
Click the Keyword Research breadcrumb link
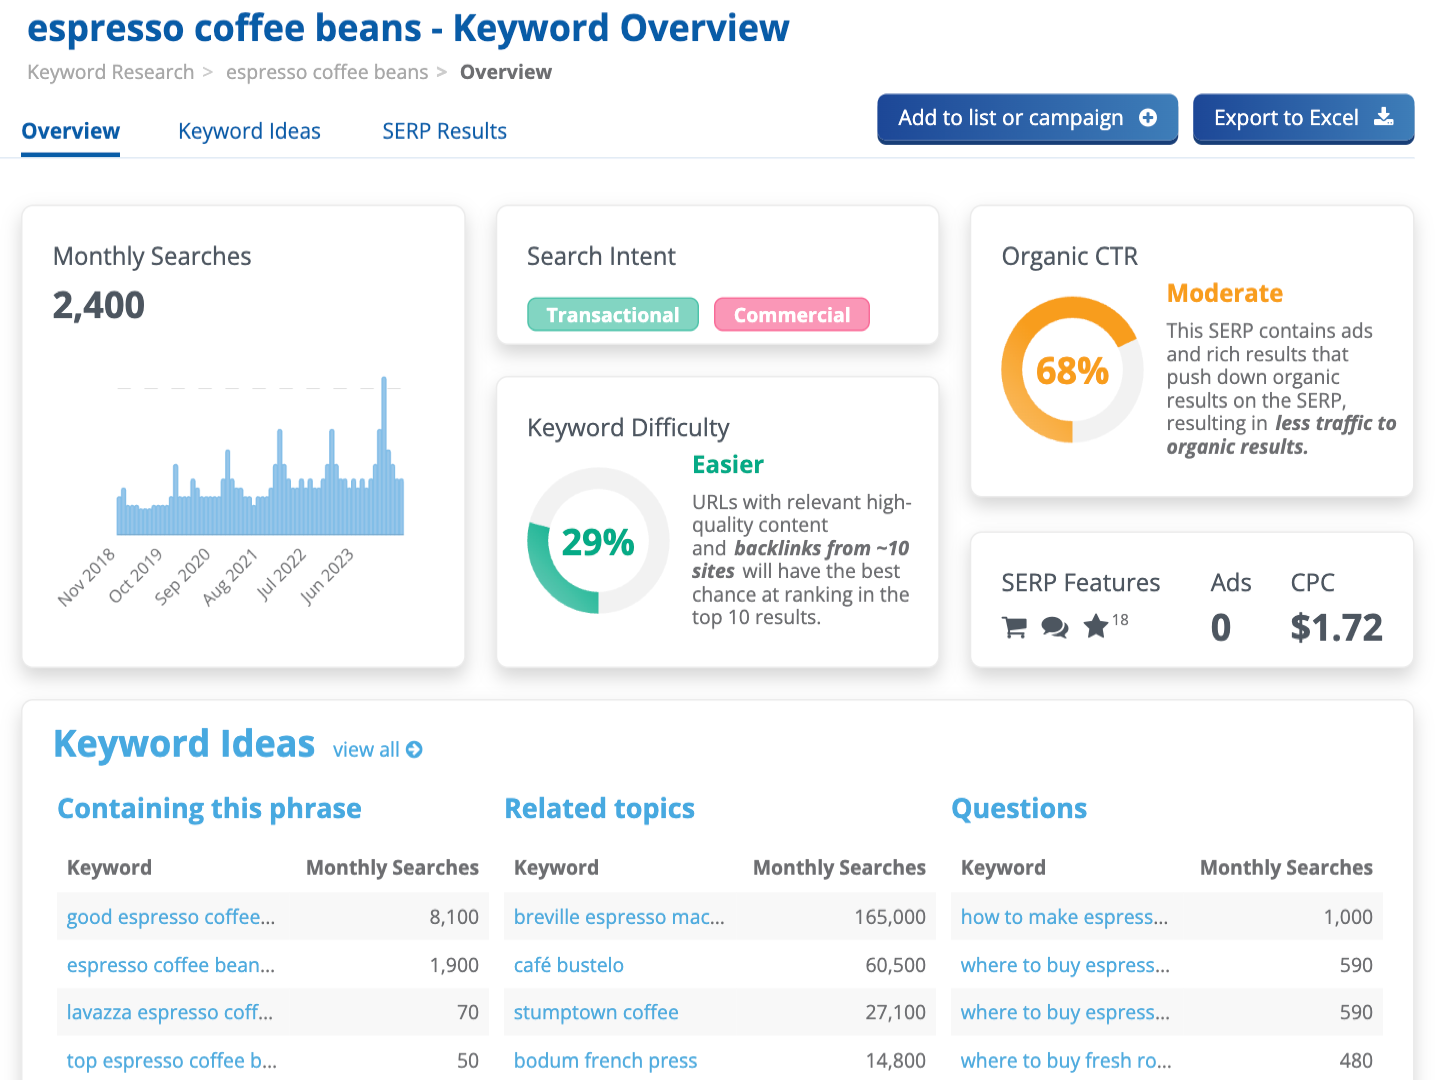(x=110, y=72)
